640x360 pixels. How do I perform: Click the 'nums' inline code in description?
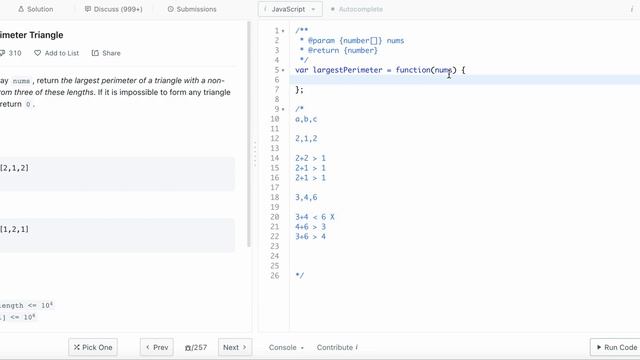[21, 81]
